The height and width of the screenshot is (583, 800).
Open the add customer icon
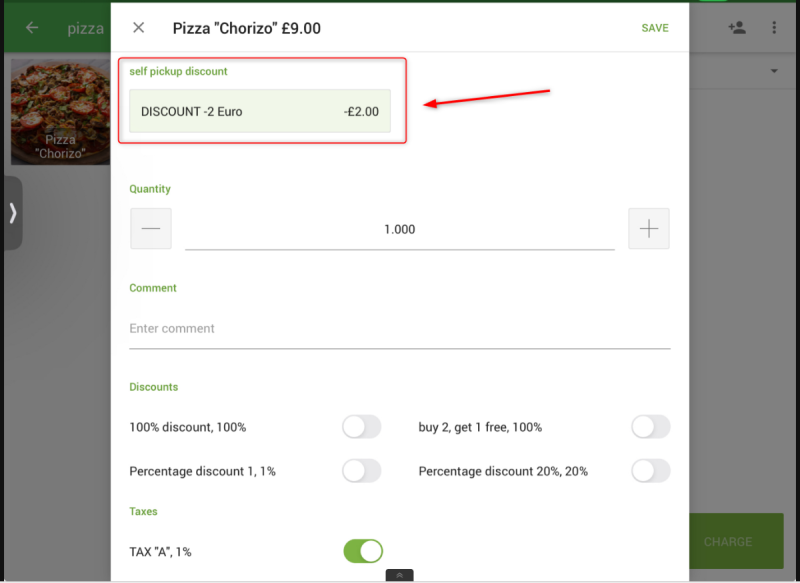(x=737, y=28)
